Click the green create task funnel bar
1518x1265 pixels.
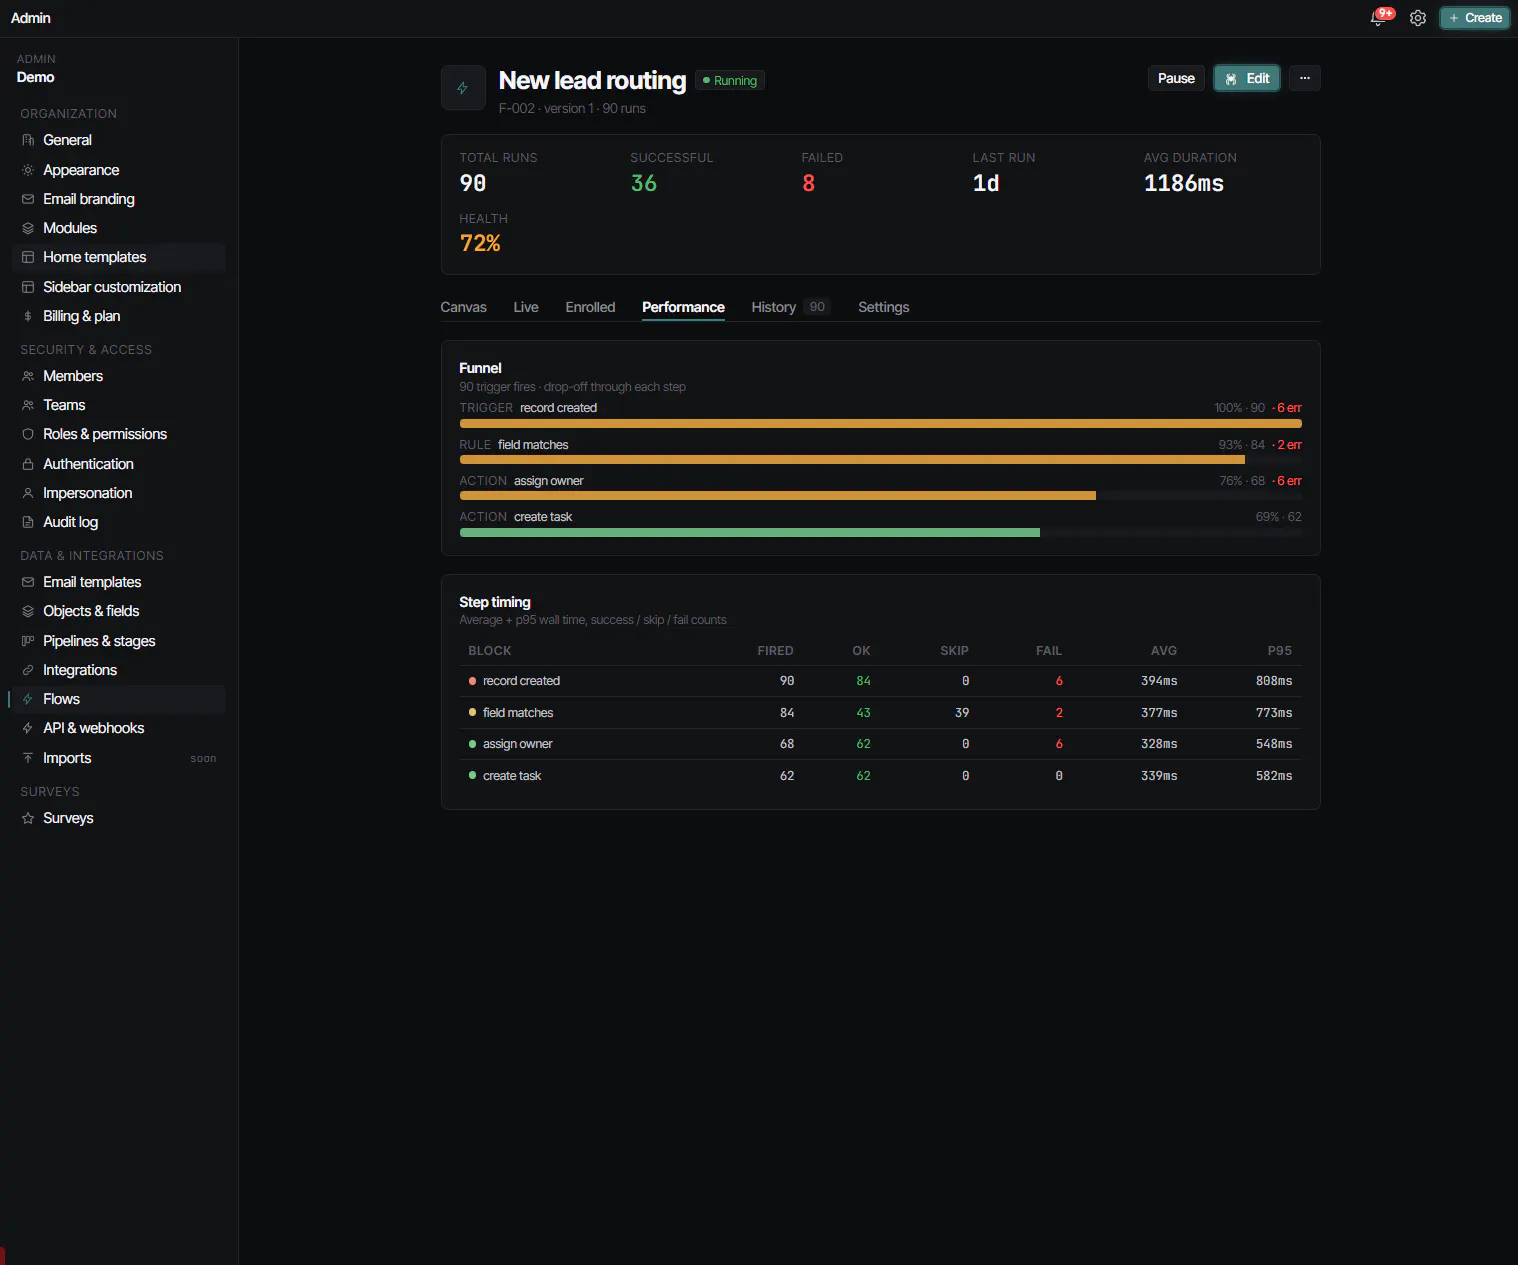coord(750,533)
